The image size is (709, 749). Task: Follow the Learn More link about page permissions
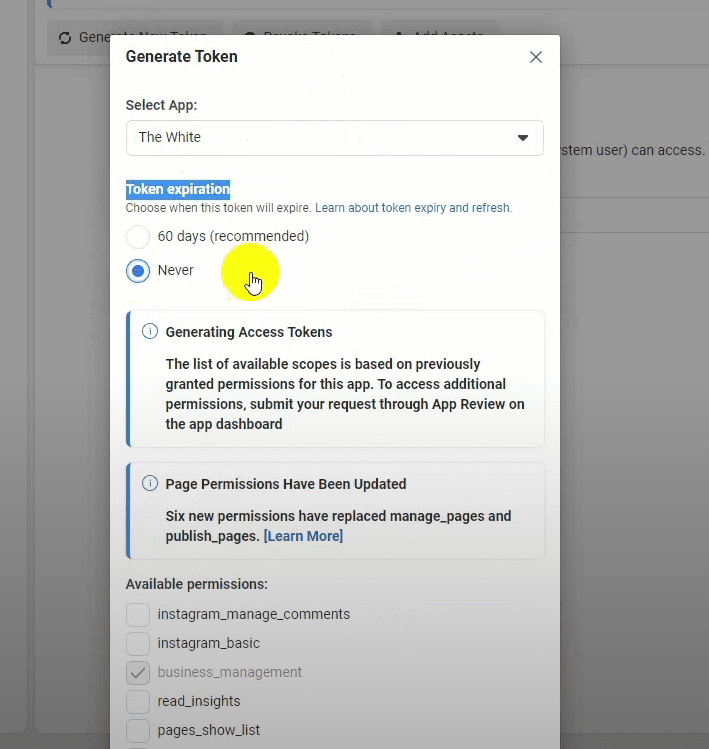303,536
